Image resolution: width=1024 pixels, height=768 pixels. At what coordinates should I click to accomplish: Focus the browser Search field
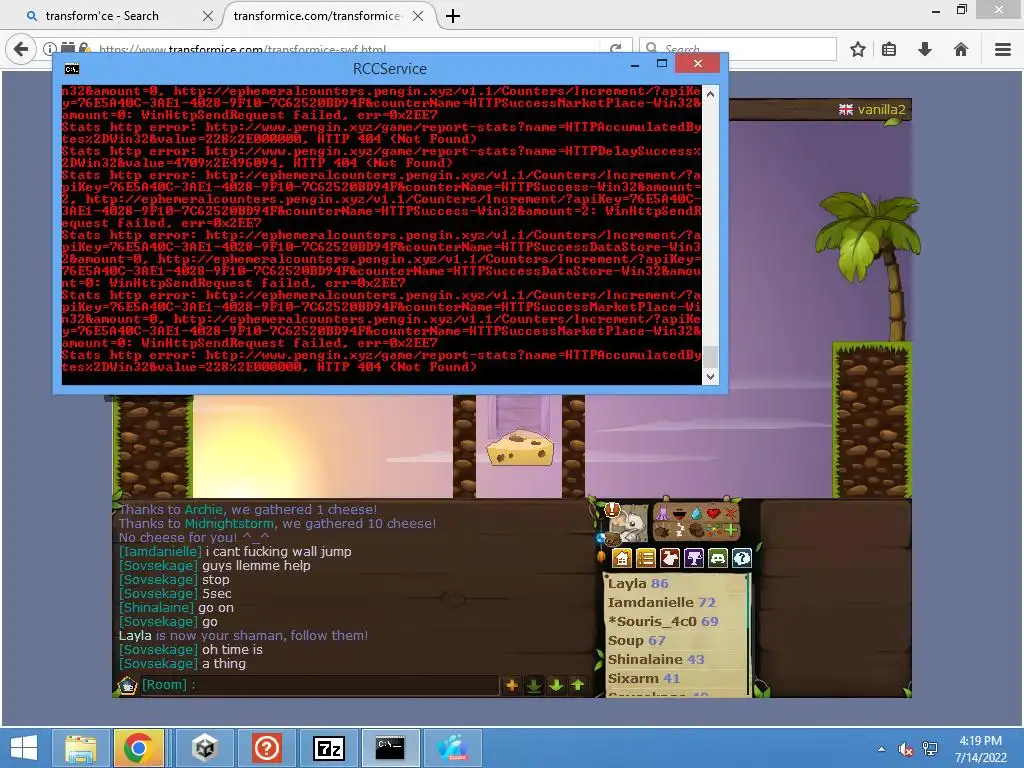(x=738, y=49)
